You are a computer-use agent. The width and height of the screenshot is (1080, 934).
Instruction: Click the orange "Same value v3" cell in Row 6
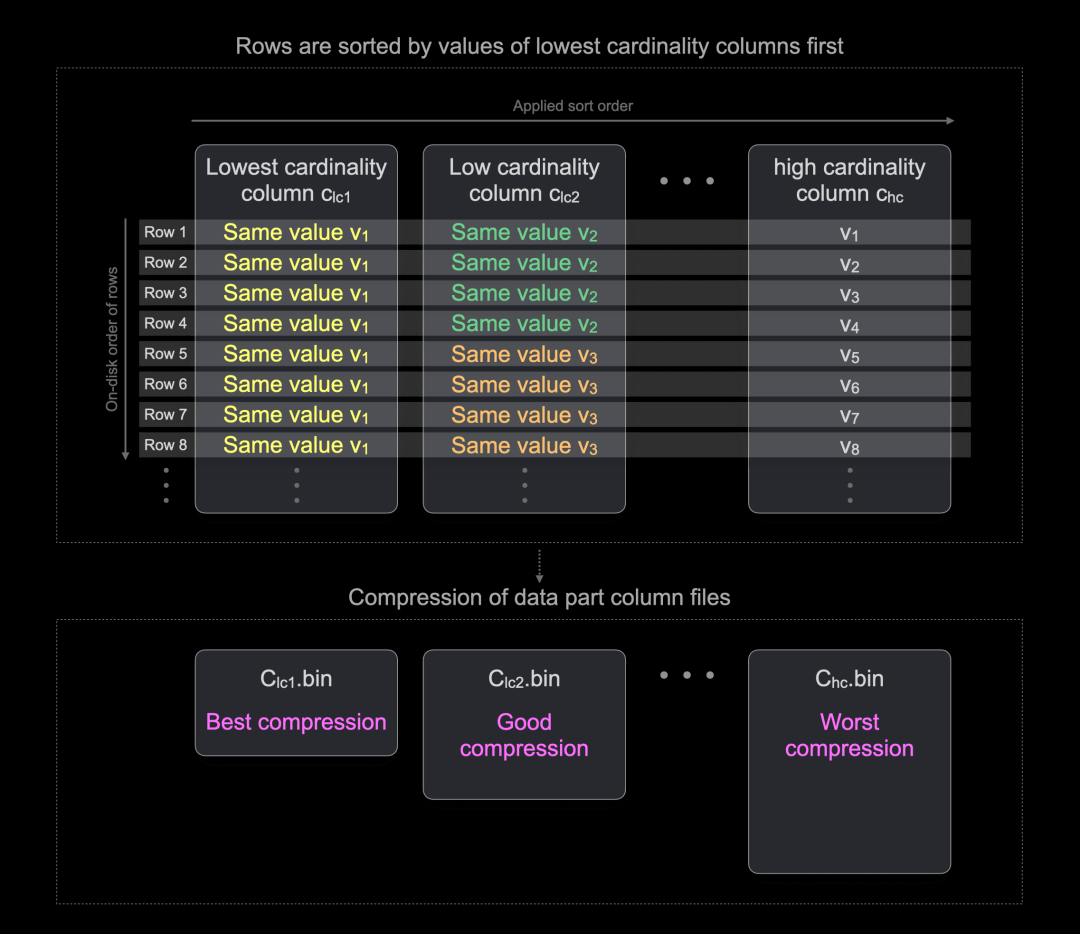tap(524, 384)
